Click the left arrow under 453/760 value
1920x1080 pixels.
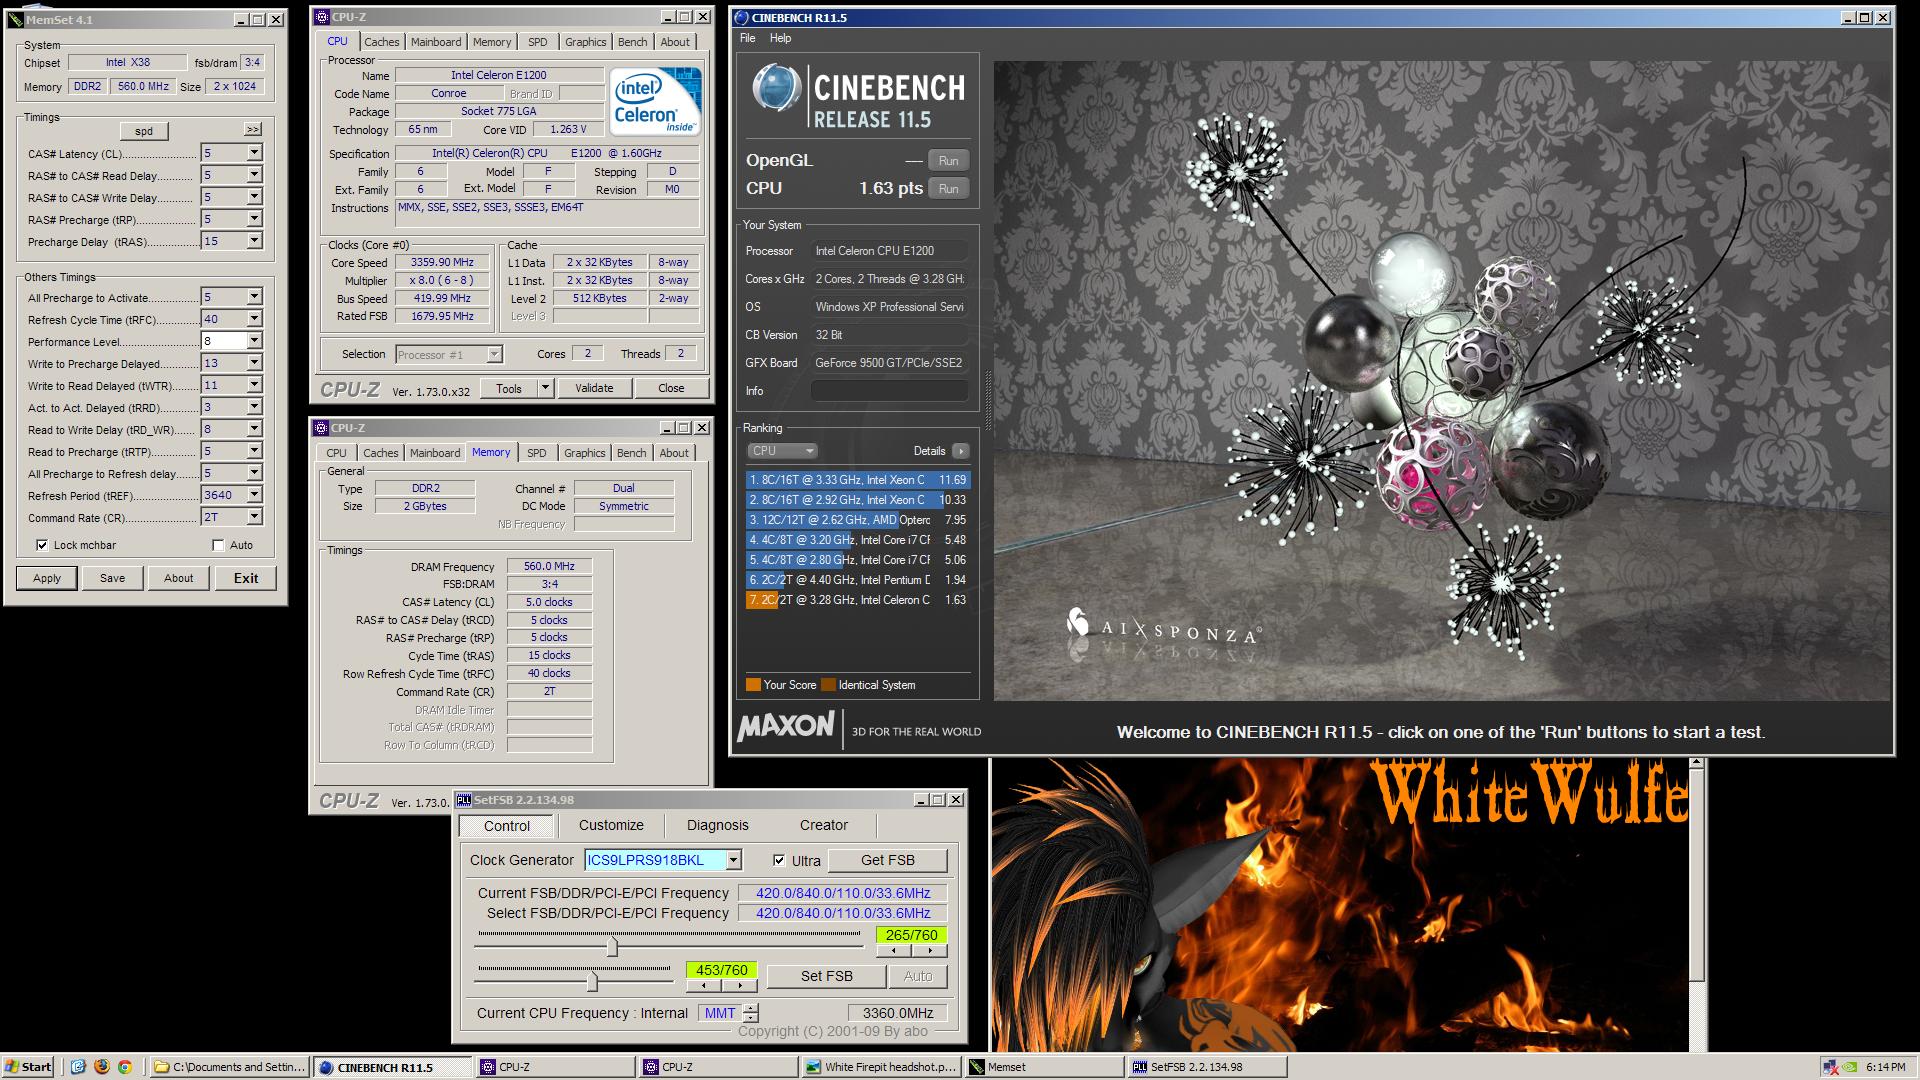click(x=703, y=985)
